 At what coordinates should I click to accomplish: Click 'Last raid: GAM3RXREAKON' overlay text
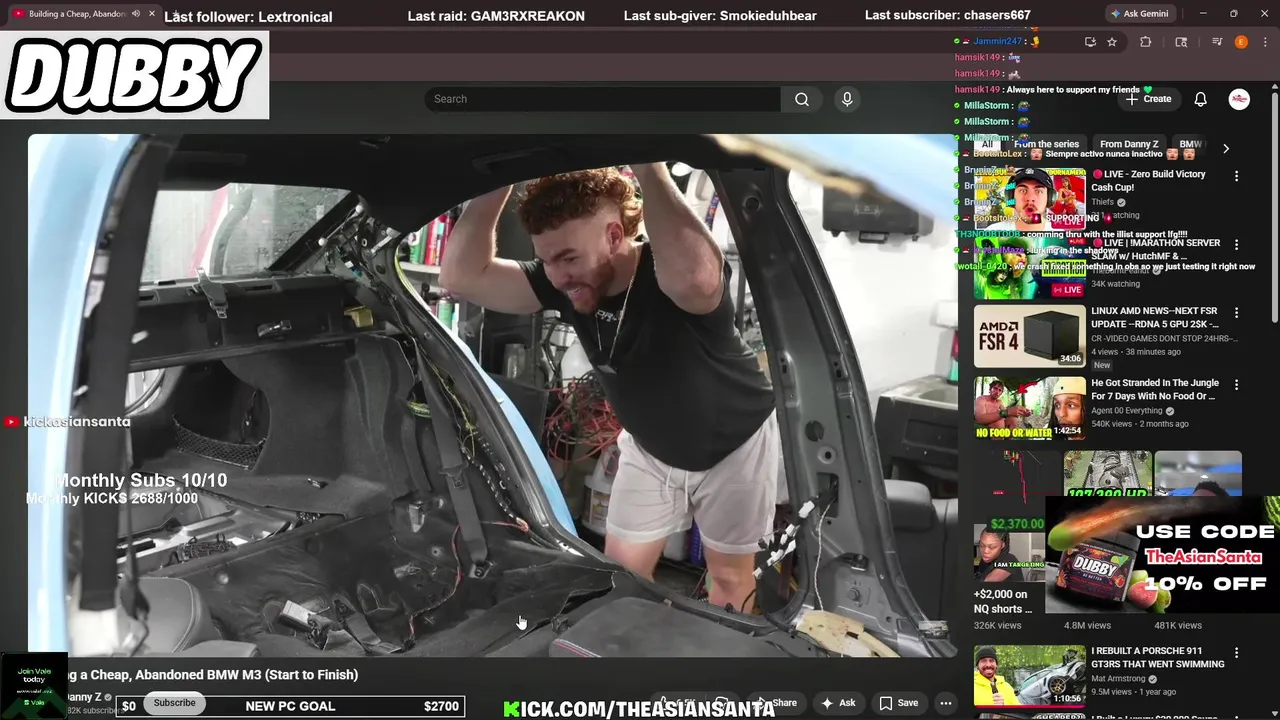pyautogui.click(x=496, y=16)
